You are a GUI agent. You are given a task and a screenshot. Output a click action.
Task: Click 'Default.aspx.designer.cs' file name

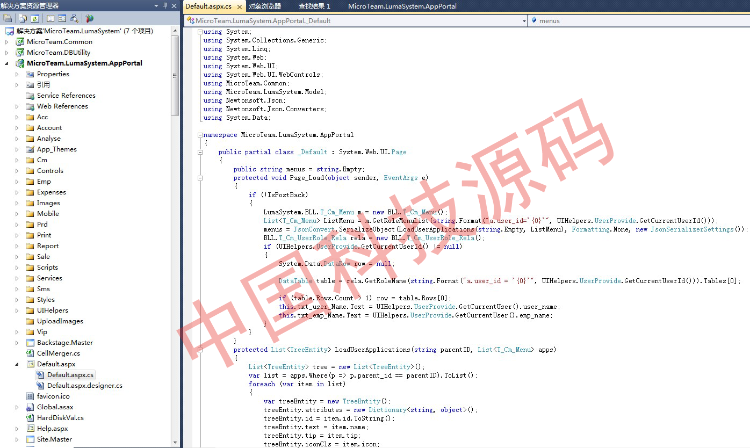(x=85, y=385)
